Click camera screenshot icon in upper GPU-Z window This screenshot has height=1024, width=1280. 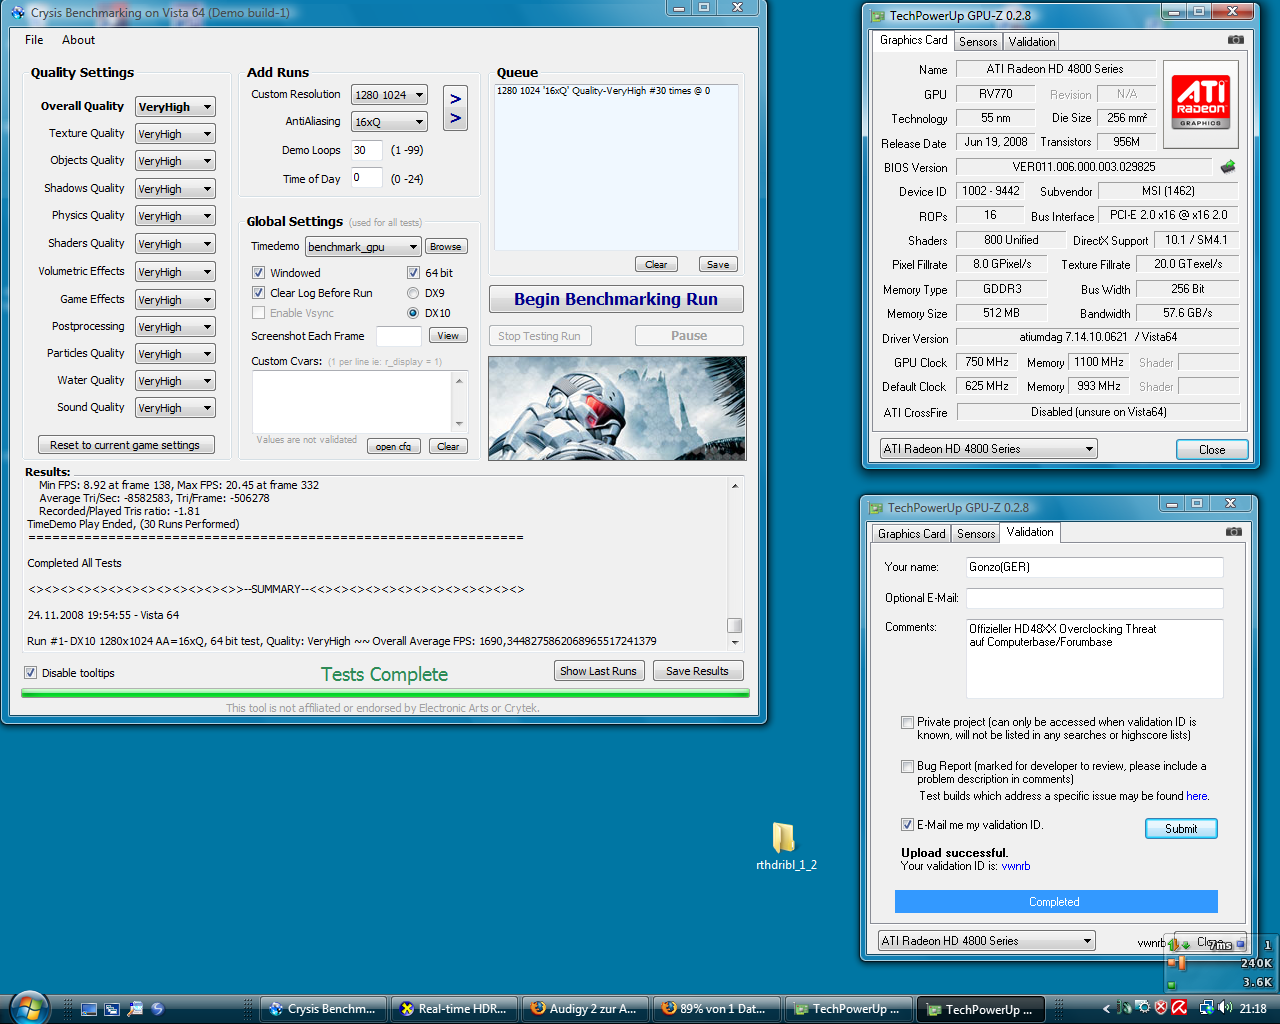pos(1236,40)
